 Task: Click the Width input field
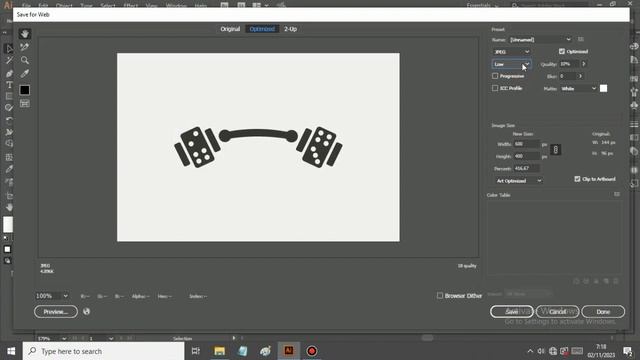click(x=527, y=144)
